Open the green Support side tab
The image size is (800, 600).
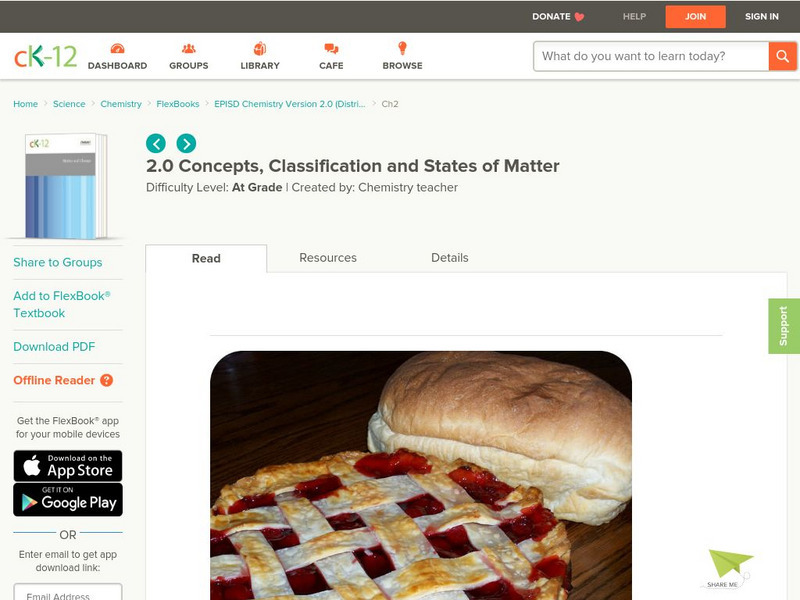(784, 326)
